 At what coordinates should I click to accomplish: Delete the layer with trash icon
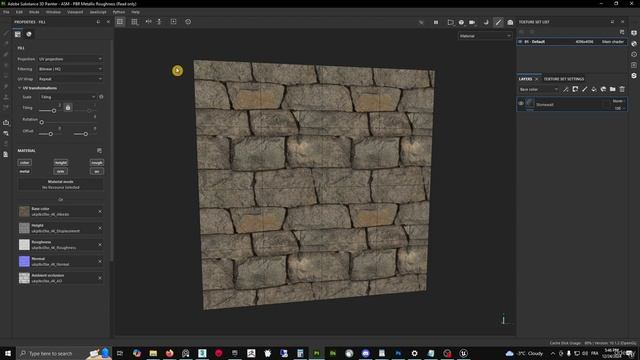(x=622, y=89)
